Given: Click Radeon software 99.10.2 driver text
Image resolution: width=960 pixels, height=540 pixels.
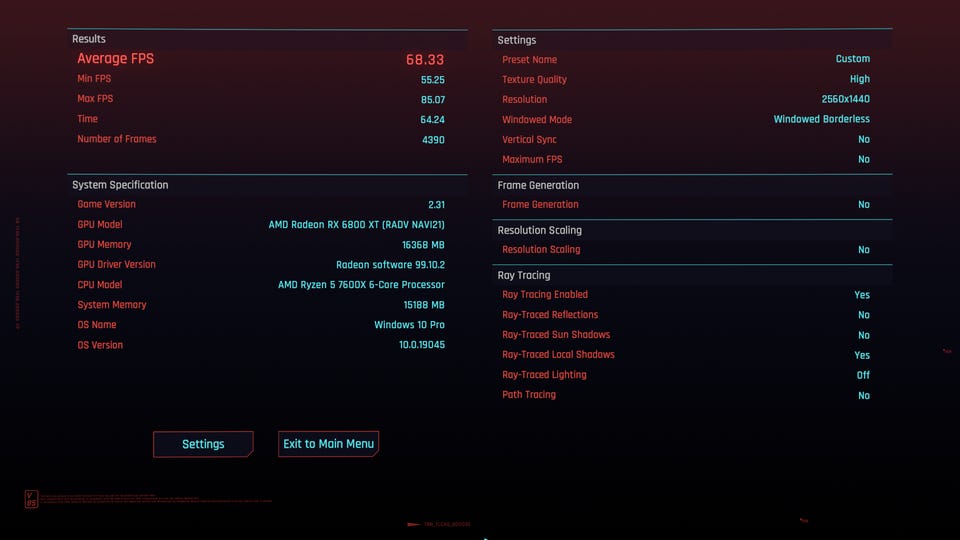Looking at the screenshot, I should click(x=390, y=264).
